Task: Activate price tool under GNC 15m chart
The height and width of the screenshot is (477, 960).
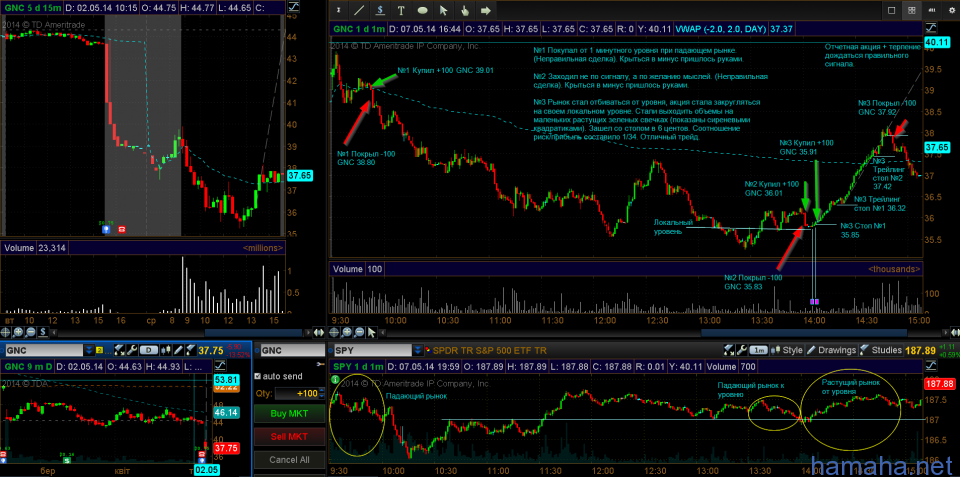Action: pyautogui.click(x=43, y=332)
